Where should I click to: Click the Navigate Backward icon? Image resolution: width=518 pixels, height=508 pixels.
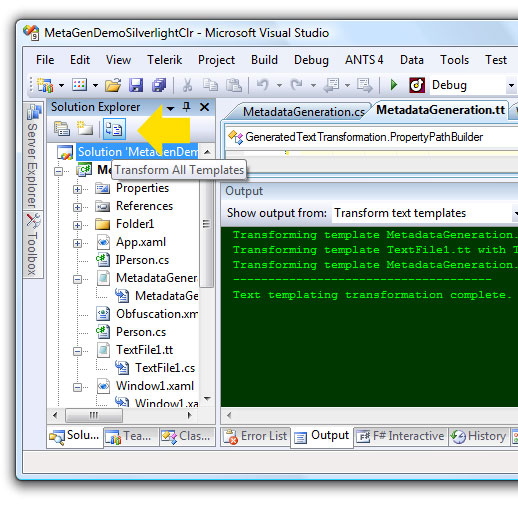pyautogui.click(x=332, y=85)
